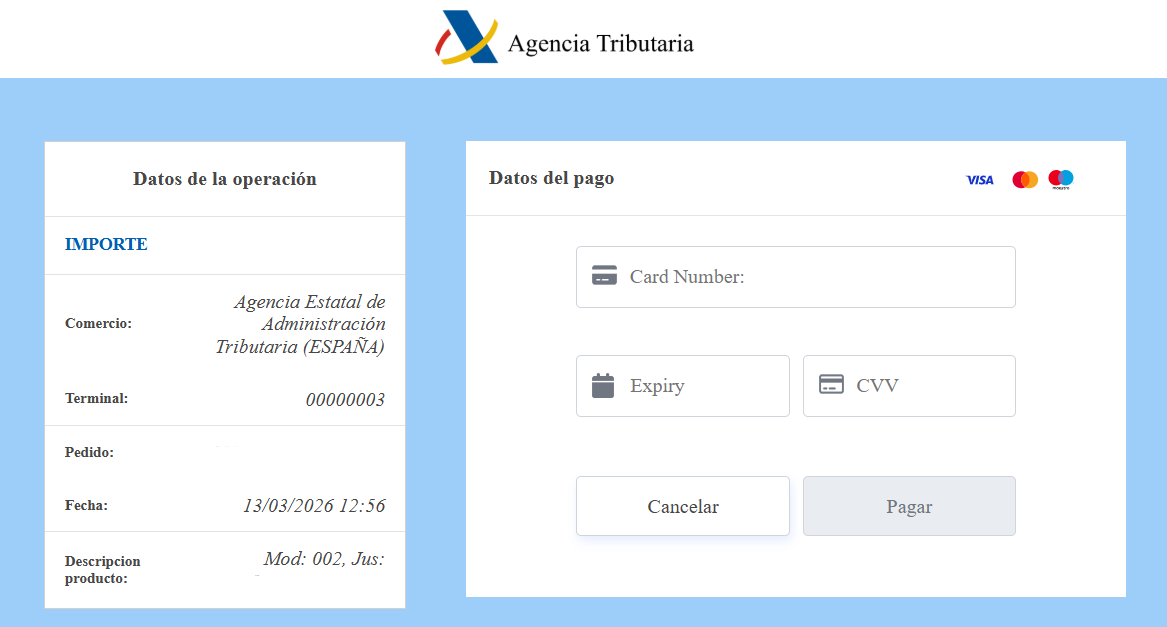1167x627 pixels.
Task: Click the Mastercard logo
Action: coord(1025,180)
